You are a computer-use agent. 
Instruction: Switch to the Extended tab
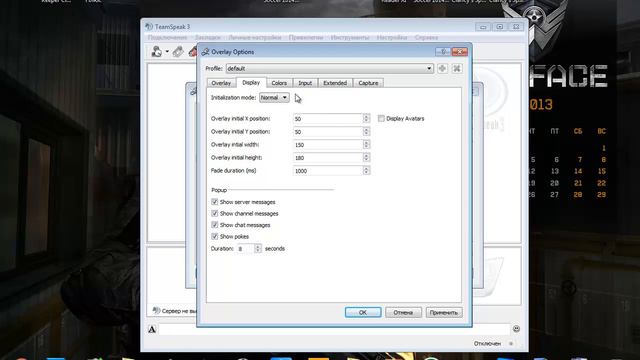[x=335, y=83]
